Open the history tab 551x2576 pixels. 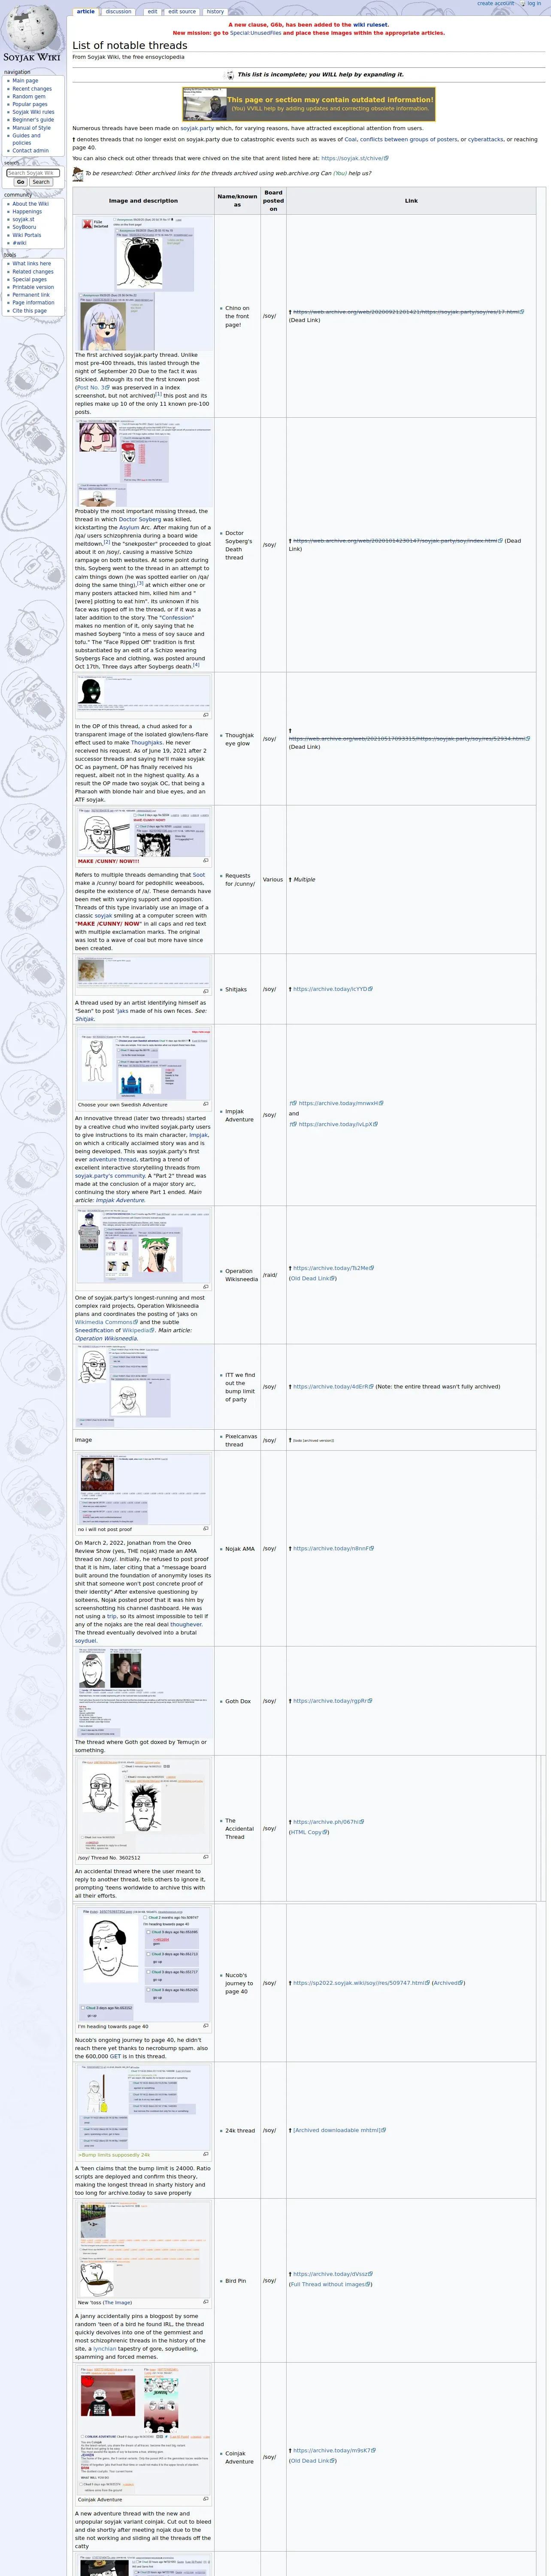point(215,12)
